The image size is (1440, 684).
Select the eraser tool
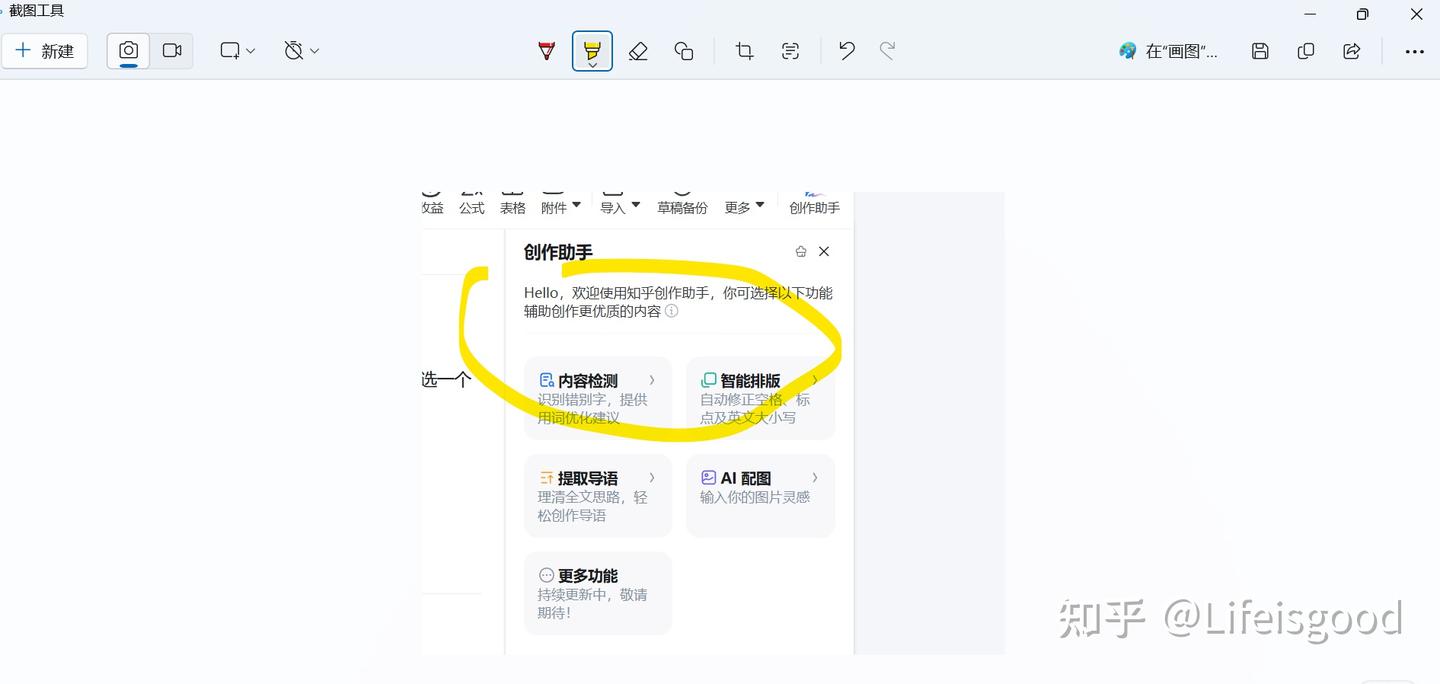[638, 51]
